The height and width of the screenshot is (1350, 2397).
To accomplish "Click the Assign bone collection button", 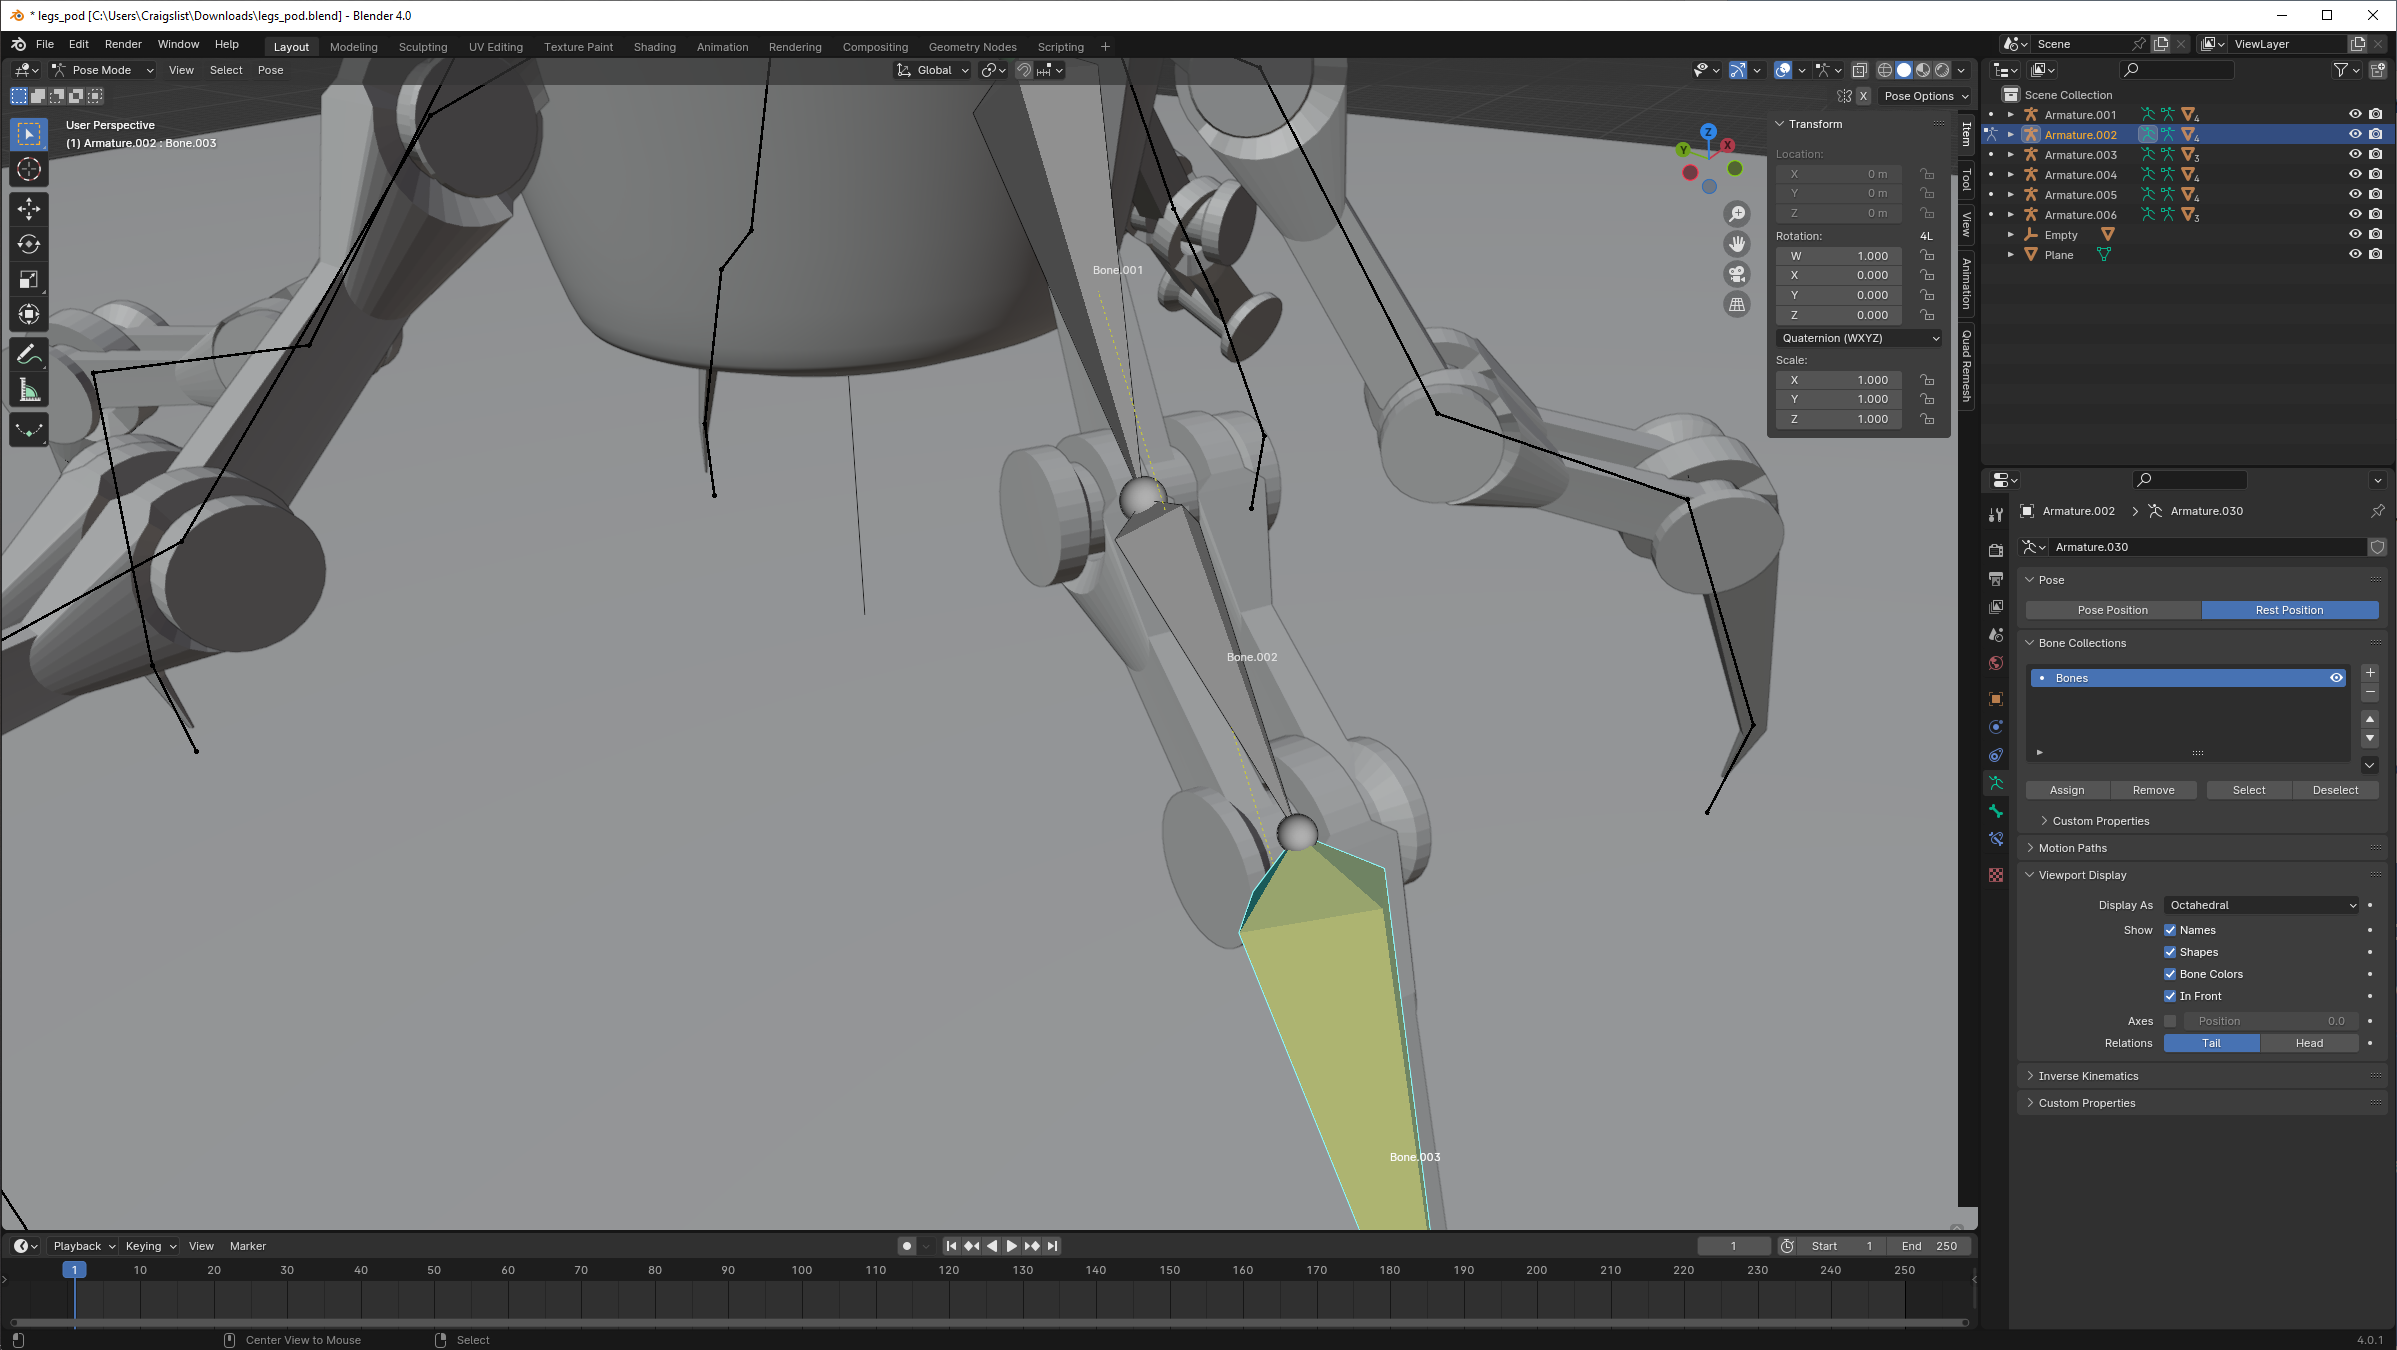I will point(2067,790).
